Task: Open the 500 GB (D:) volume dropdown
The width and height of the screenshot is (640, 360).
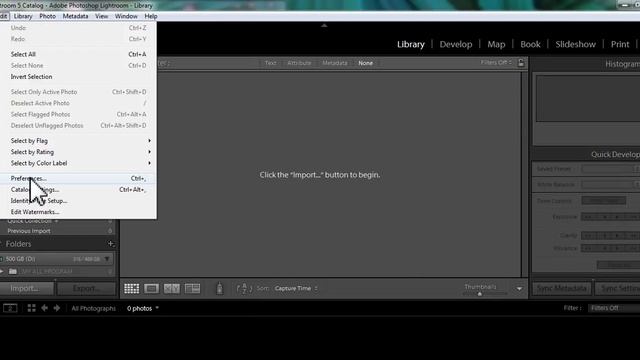Action: 107,259
